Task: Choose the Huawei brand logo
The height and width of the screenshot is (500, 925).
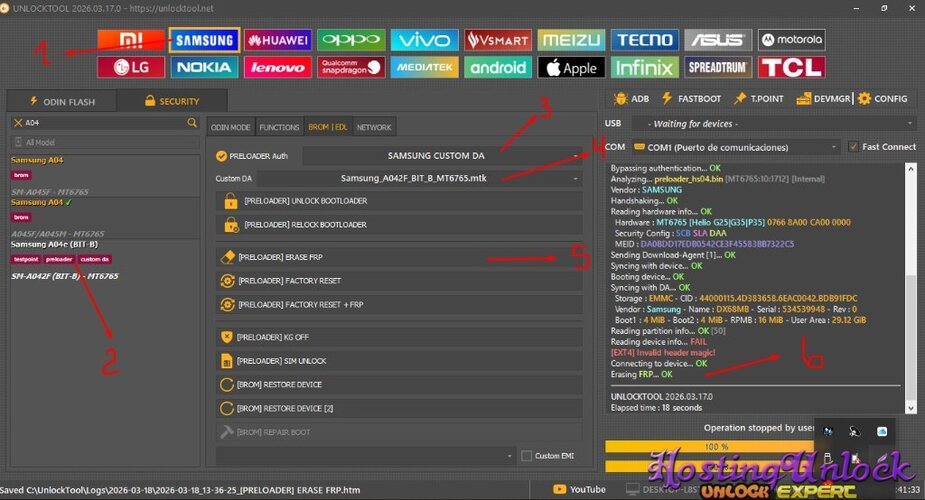Action: click(278, 40)
